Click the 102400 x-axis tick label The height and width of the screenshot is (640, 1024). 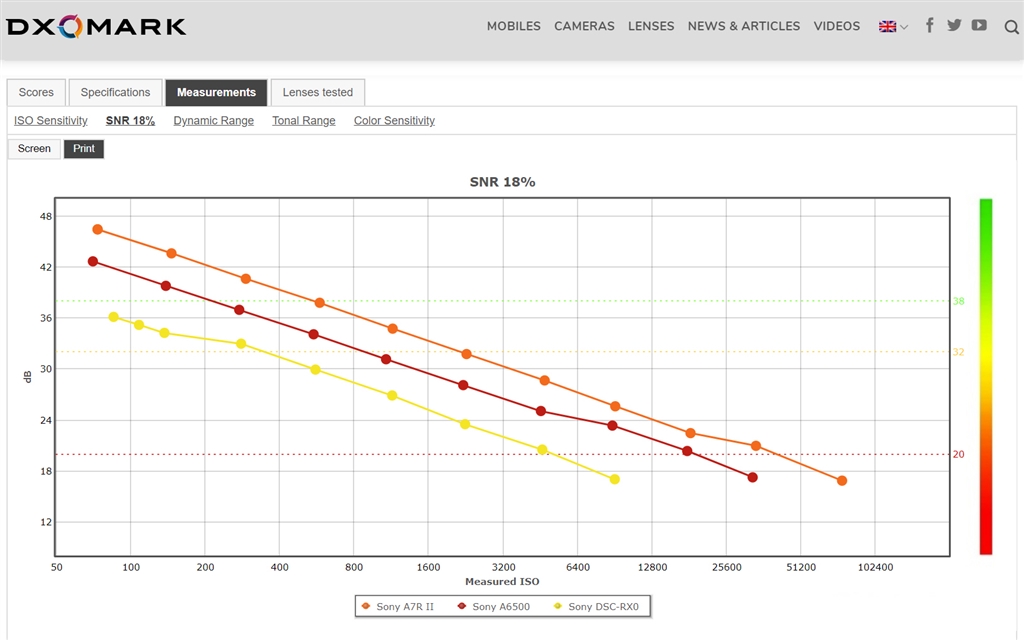pos(875,568)
